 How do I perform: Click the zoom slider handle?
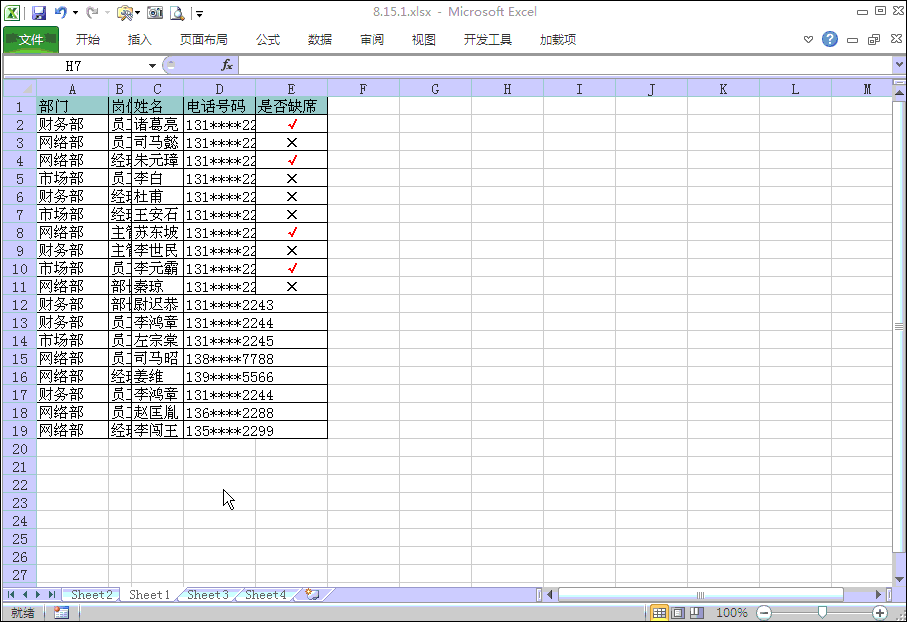822,612
